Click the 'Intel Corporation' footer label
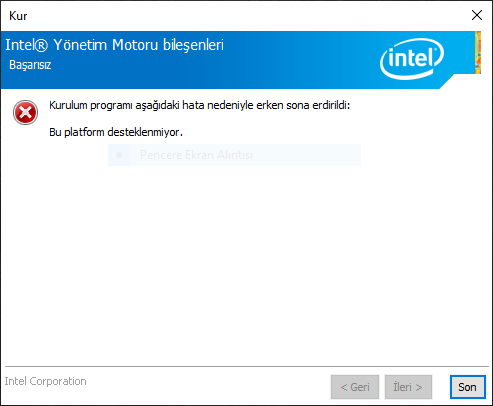Viewport: 493px width, 406px height. point(45,381)
